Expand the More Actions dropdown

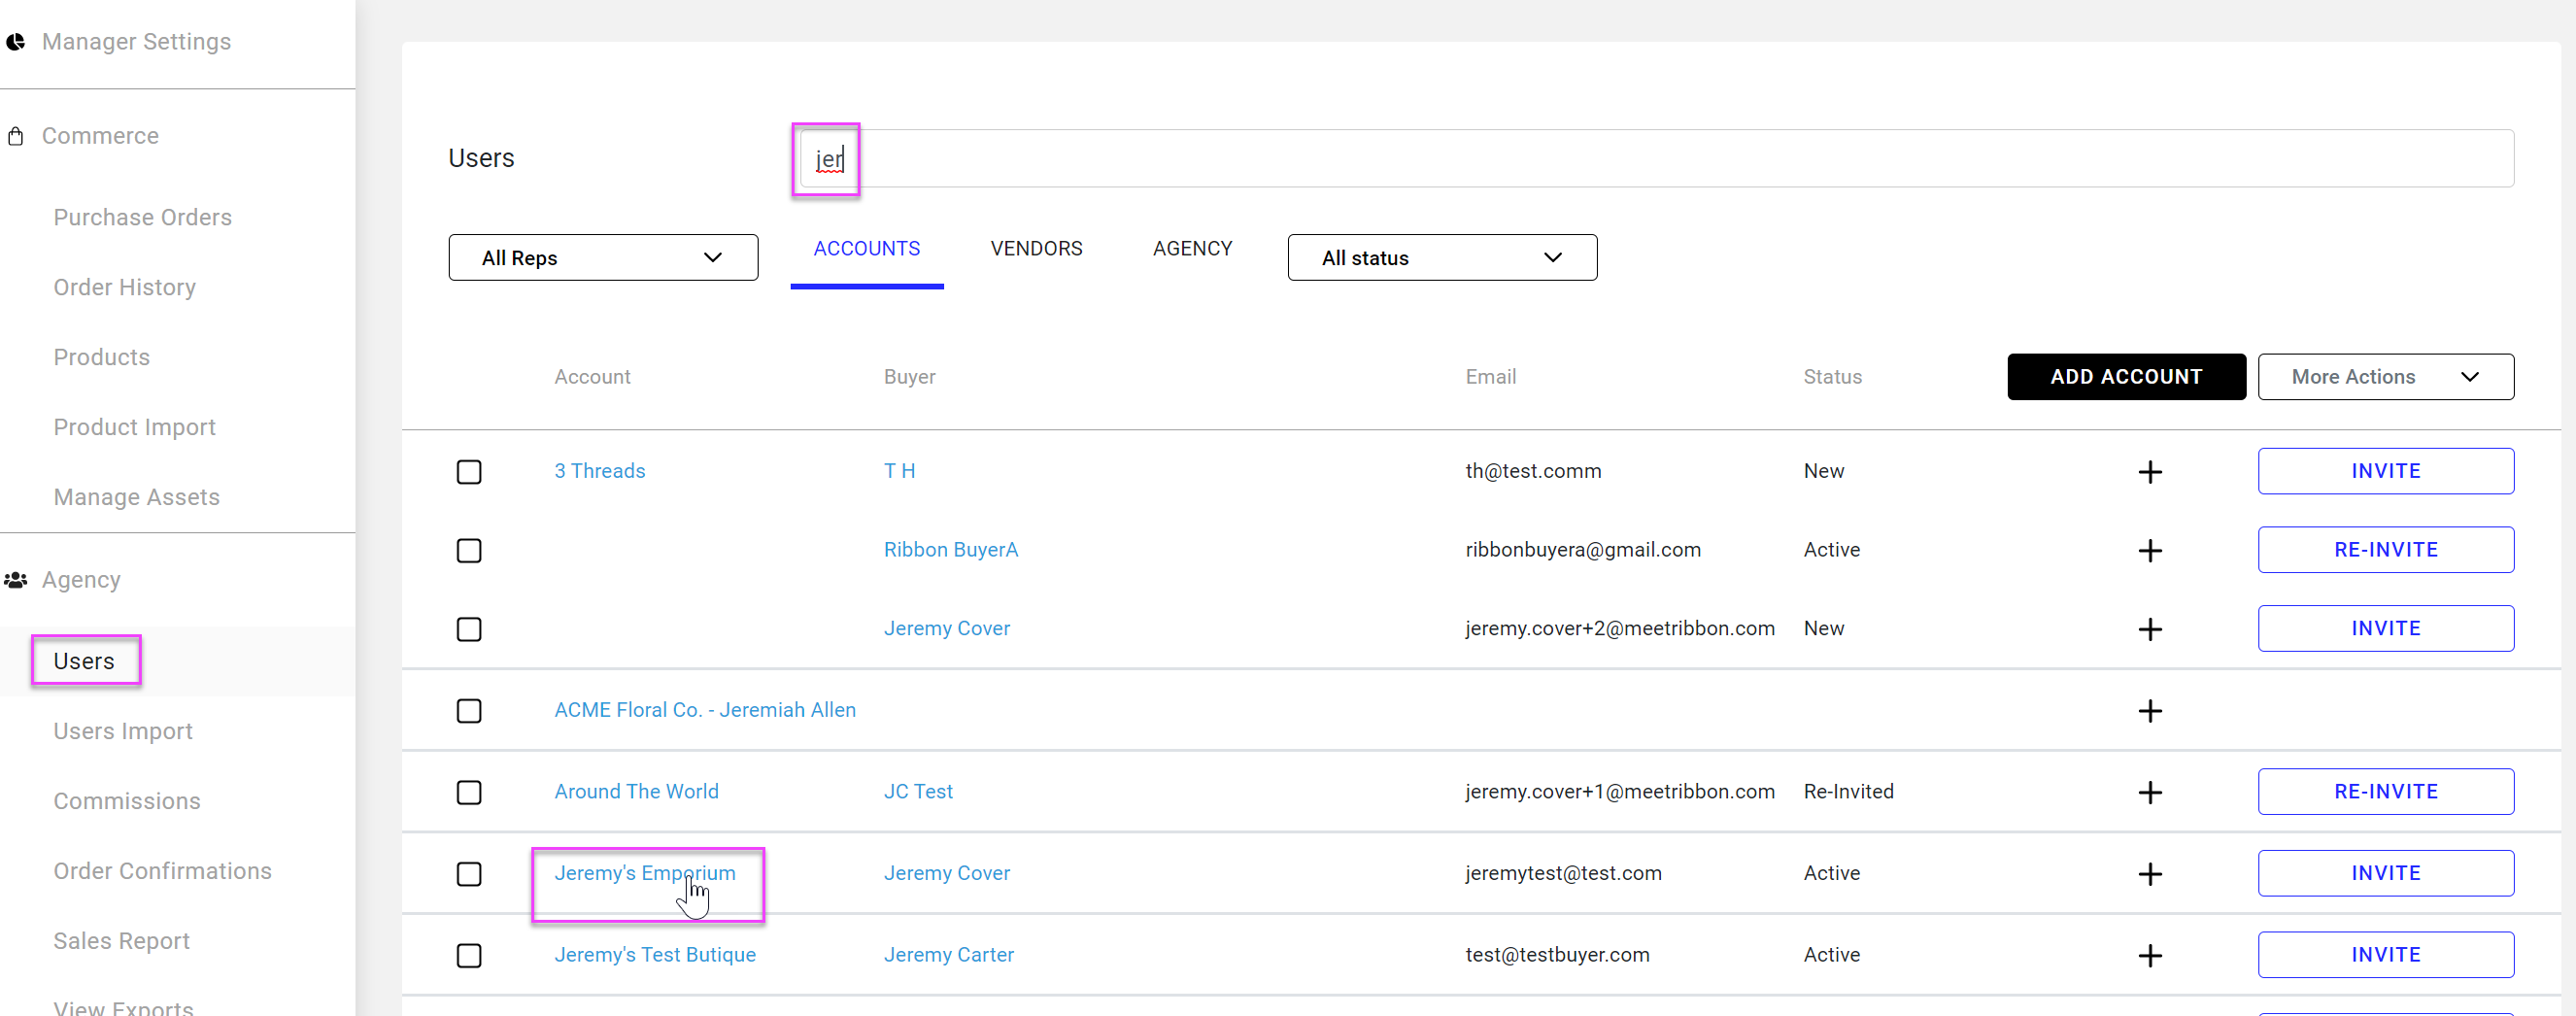[2384, 377]
